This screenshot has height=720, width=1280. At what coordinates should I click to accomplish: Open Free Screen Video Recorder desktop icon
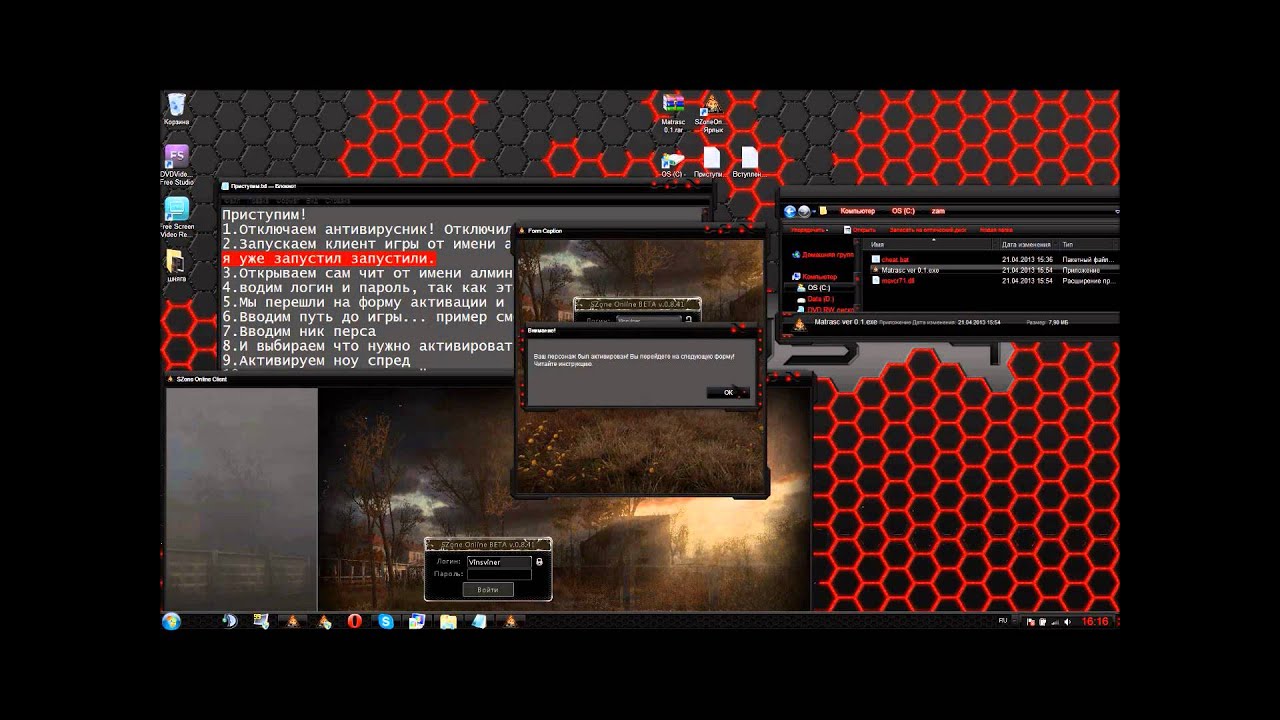click(x=176, y=218)
